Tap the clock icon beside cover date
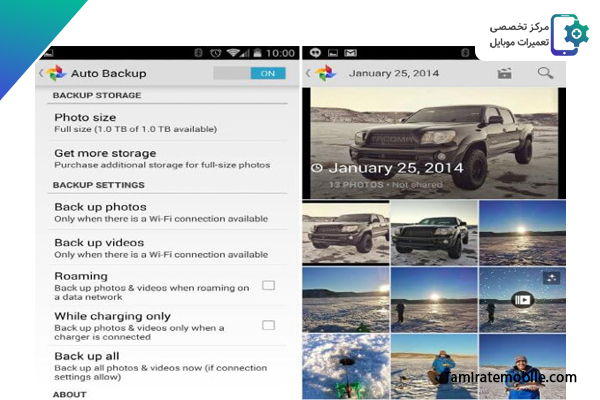 (317, 168)
